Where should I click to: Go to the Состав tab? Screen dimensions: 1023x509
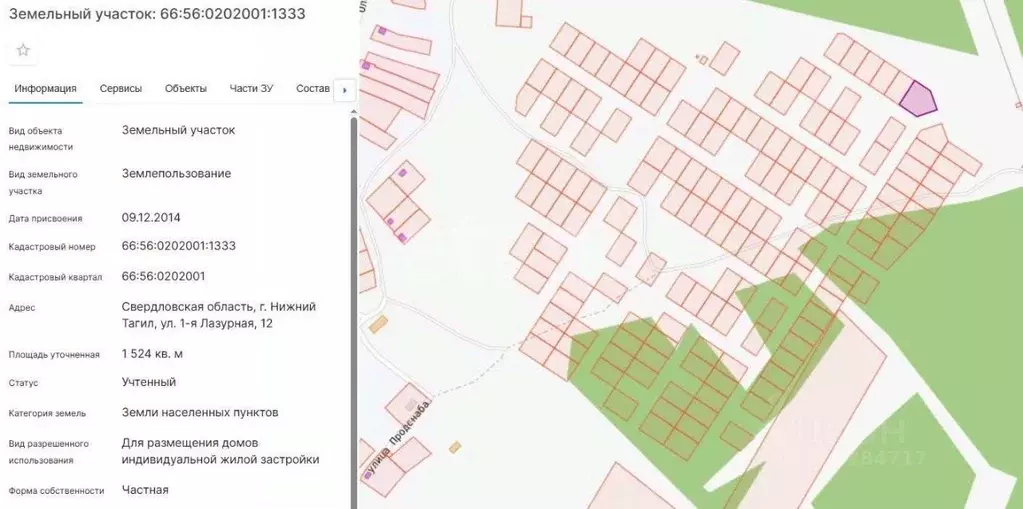click(x=312, y=88)
